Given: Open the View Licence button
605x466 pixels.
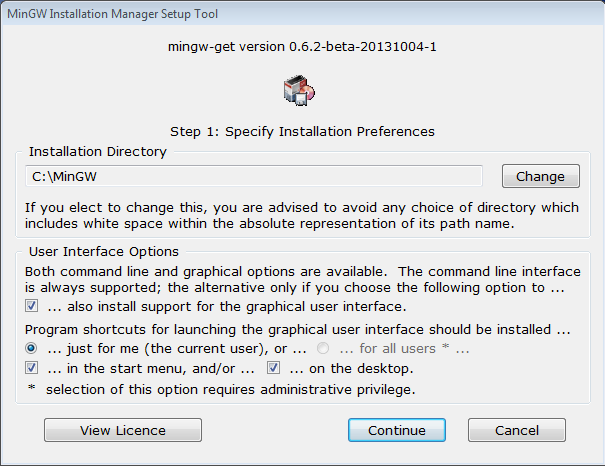Looking at the screenshot, I should (123, 430).
